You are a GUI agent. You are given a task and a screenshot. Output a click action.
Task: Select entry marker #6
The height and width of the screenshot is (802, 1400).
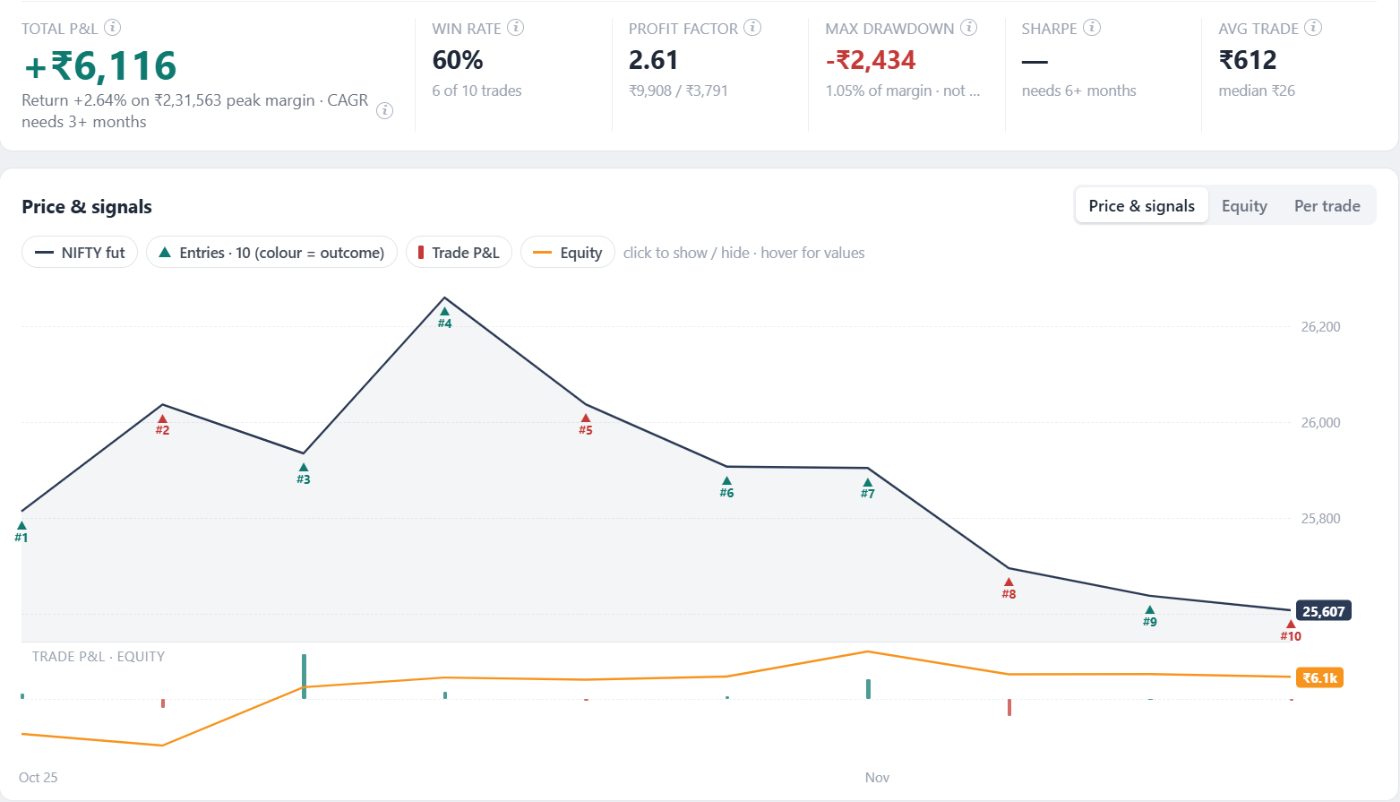pos(726,486)
